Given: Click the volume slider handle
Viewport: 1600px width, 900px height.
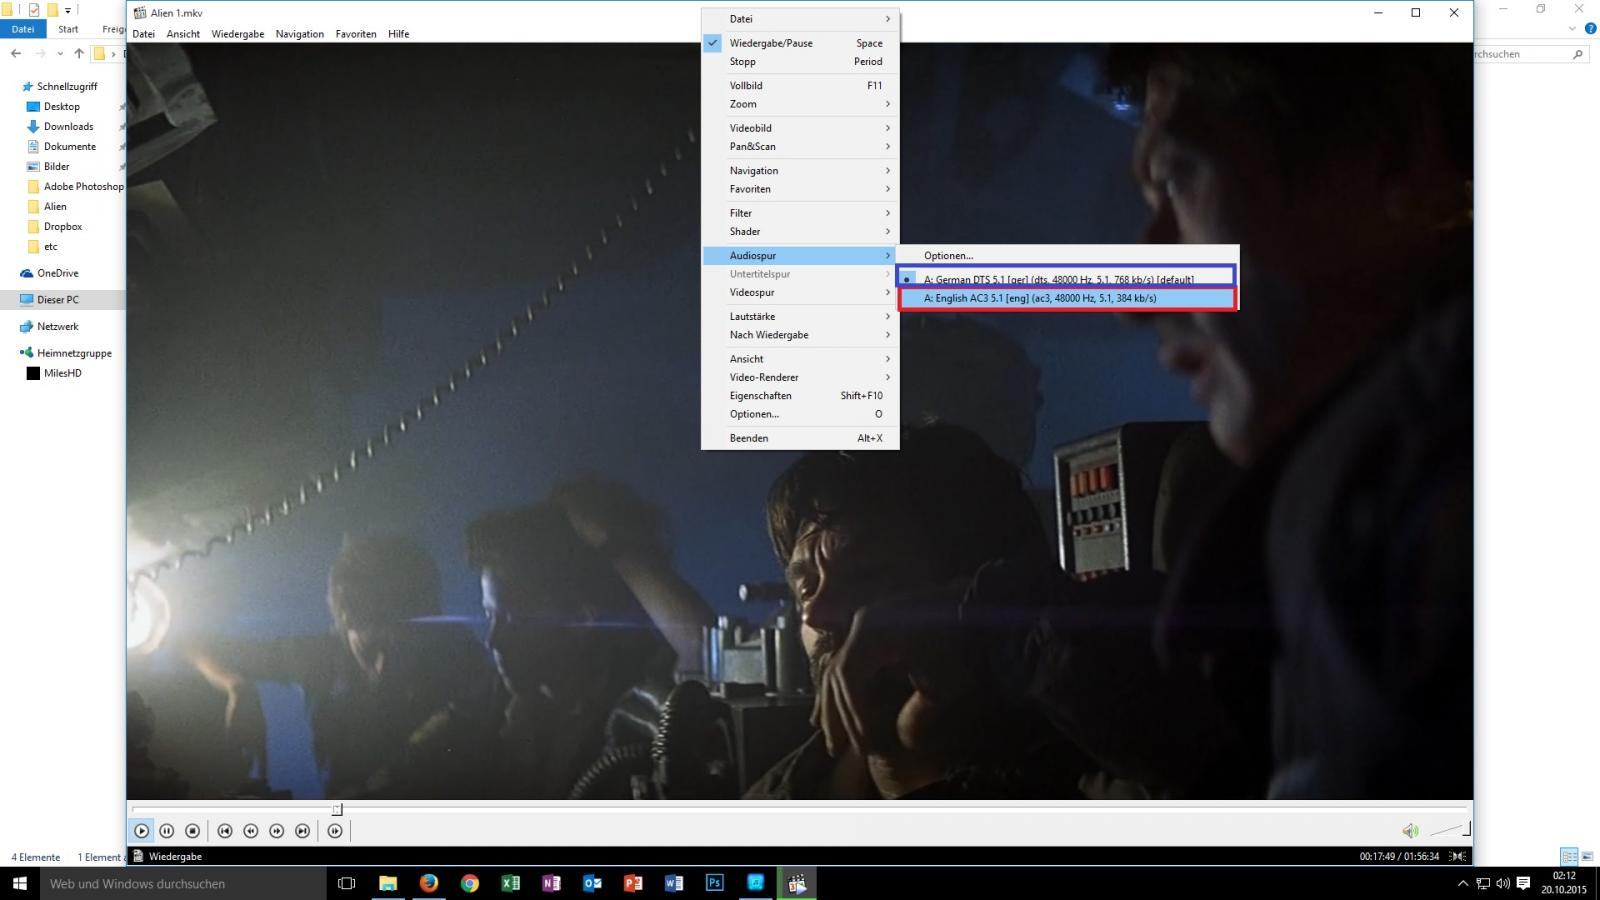Looking at the screenshot, I should coord(1467,829).
